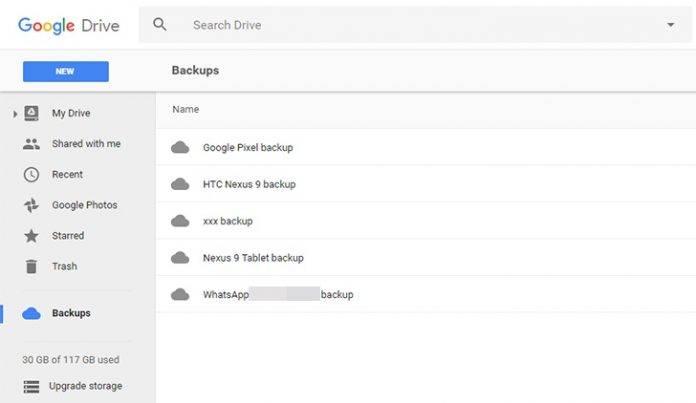This screenshot has height=403, width=696.
Task: Select the WhatsApp backup entry
Action: click(x=426, y=294)
